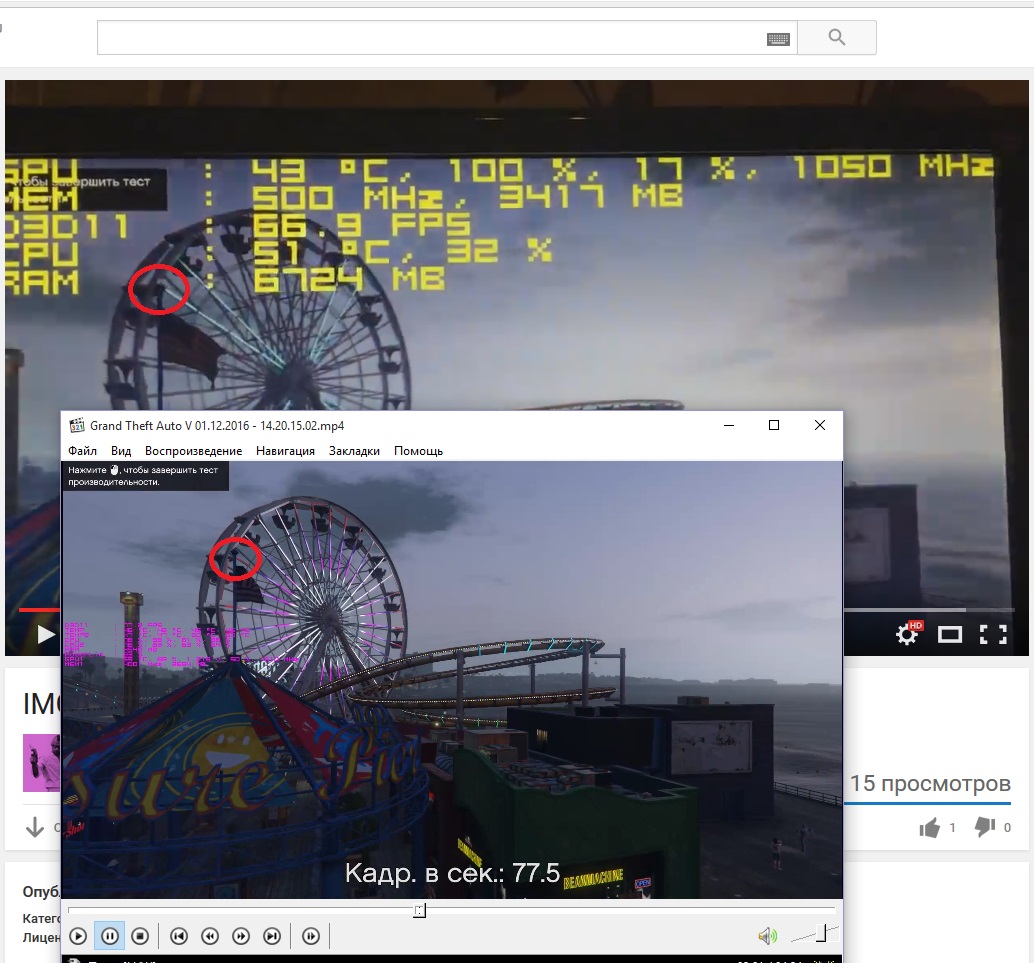Switch YouTube player to theater mode

coord(950,635)
